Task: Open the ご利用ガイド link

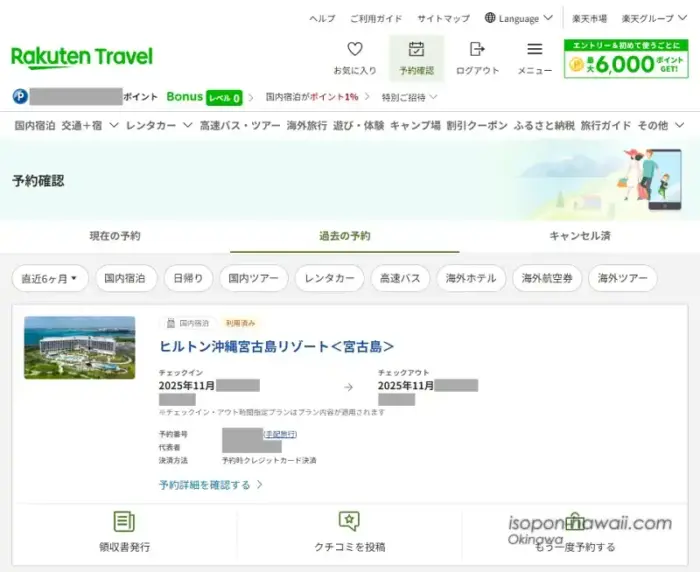Action: click(376, 18)
